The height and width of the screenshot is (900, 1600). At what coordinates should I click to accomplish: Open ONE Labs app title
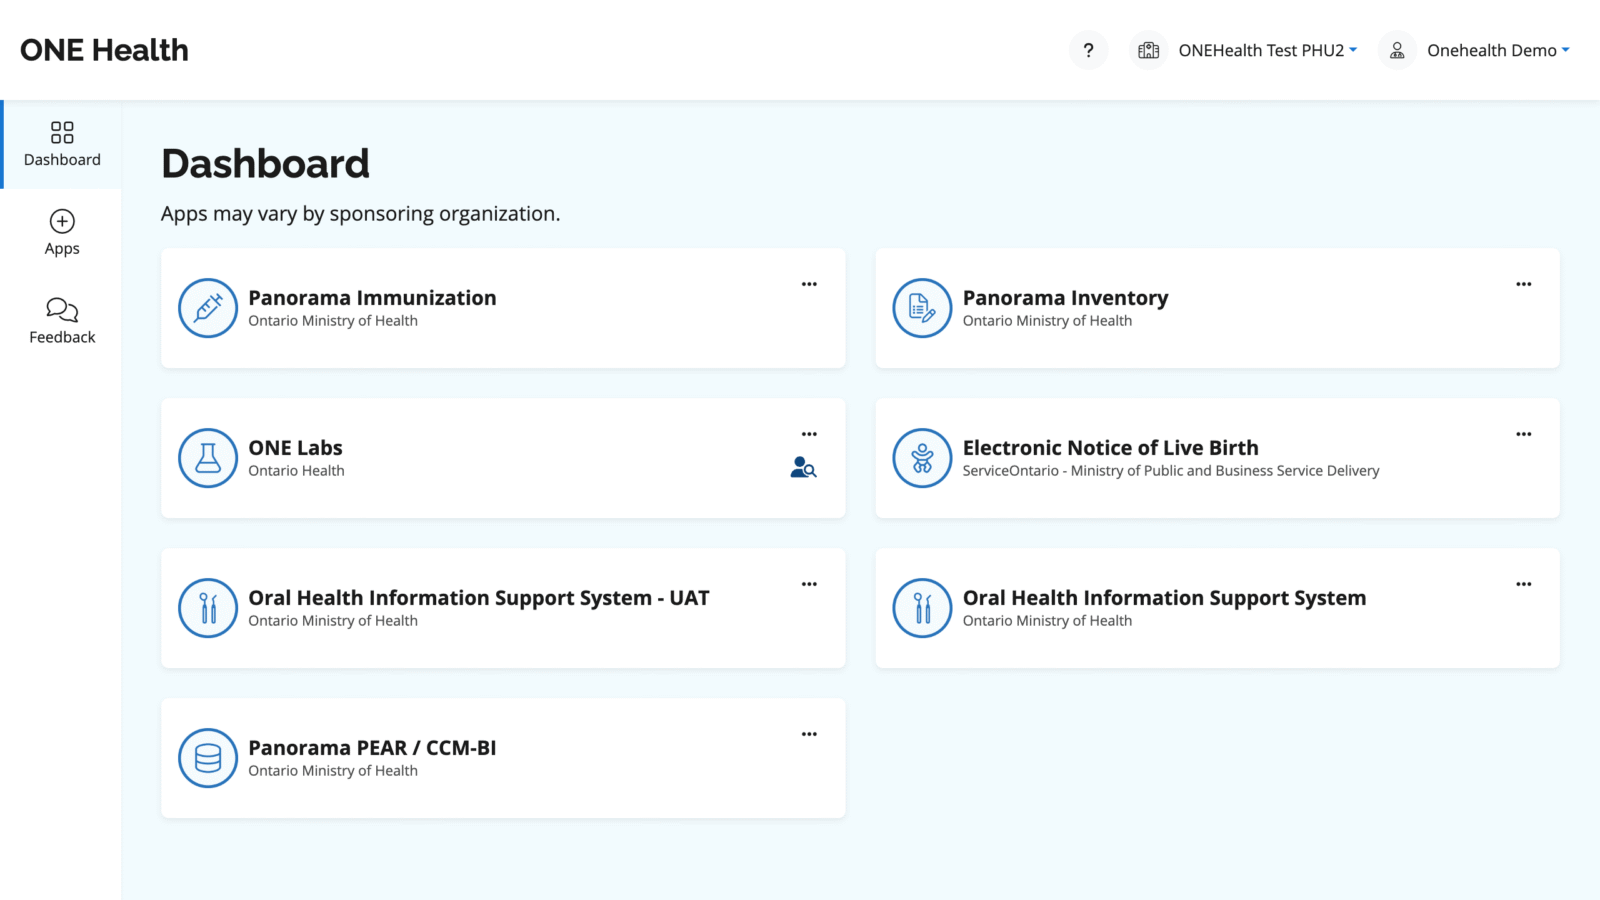(295, 448)
